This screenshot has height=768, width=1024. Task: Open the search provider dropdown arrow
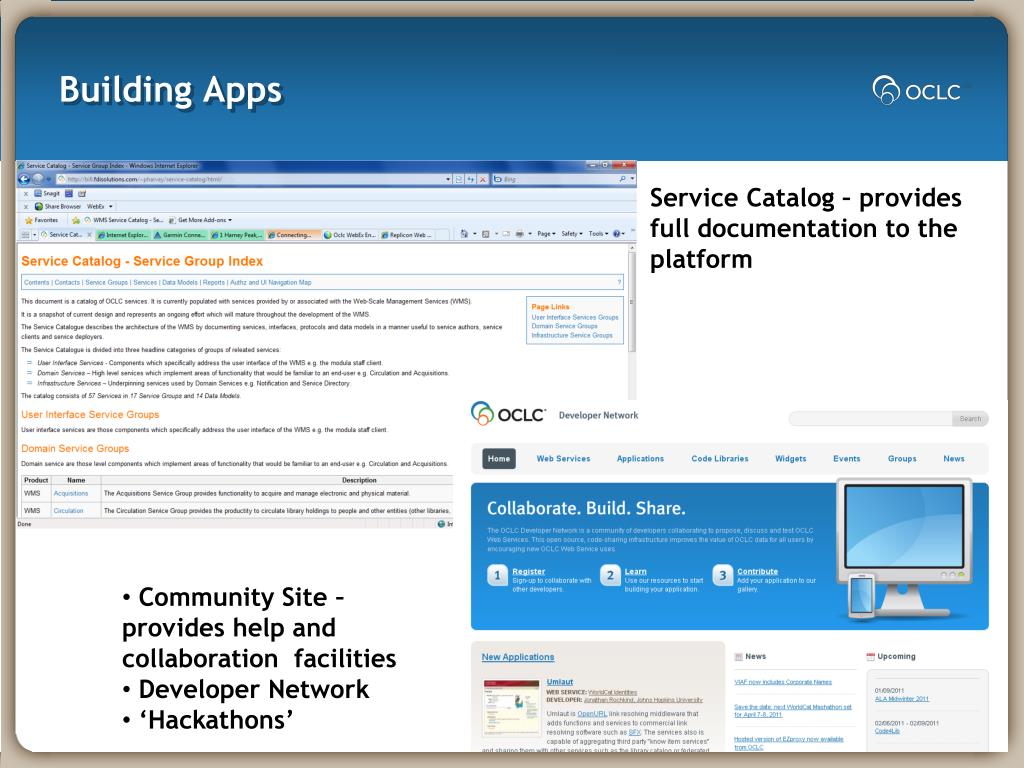[632, 179]
